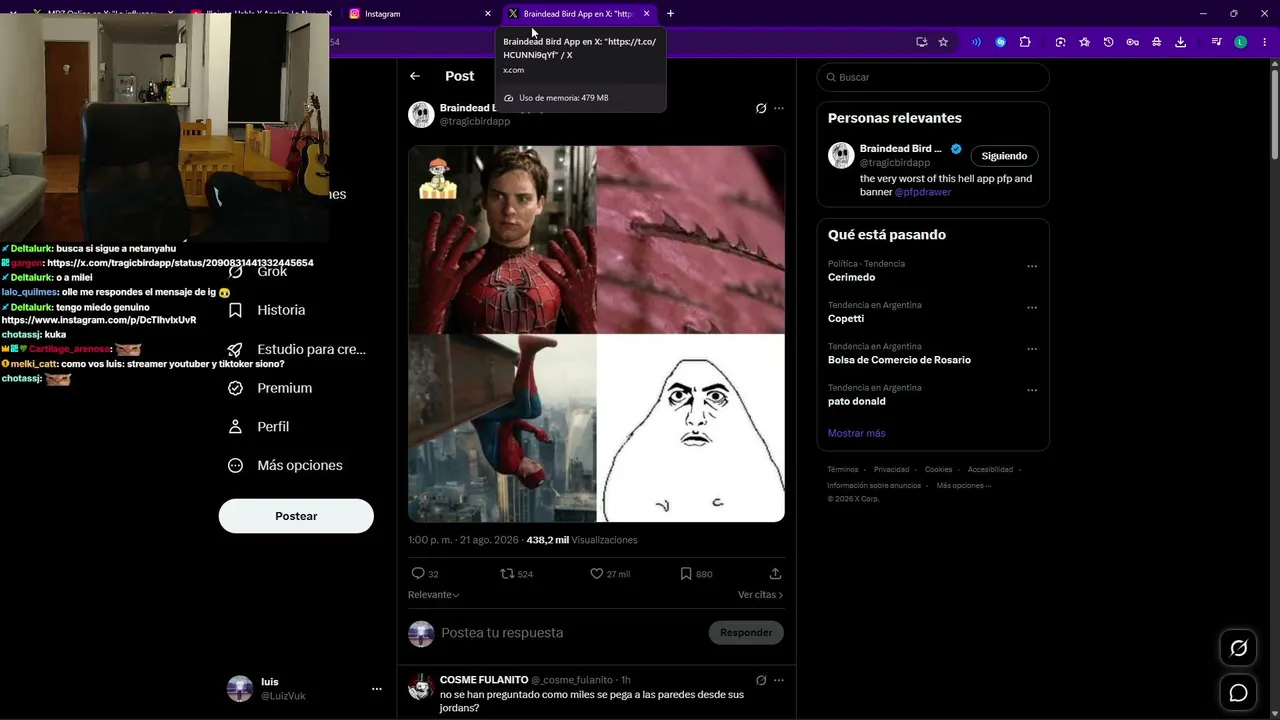Click the Postear button in the sidebar

[x=296, y=516]
